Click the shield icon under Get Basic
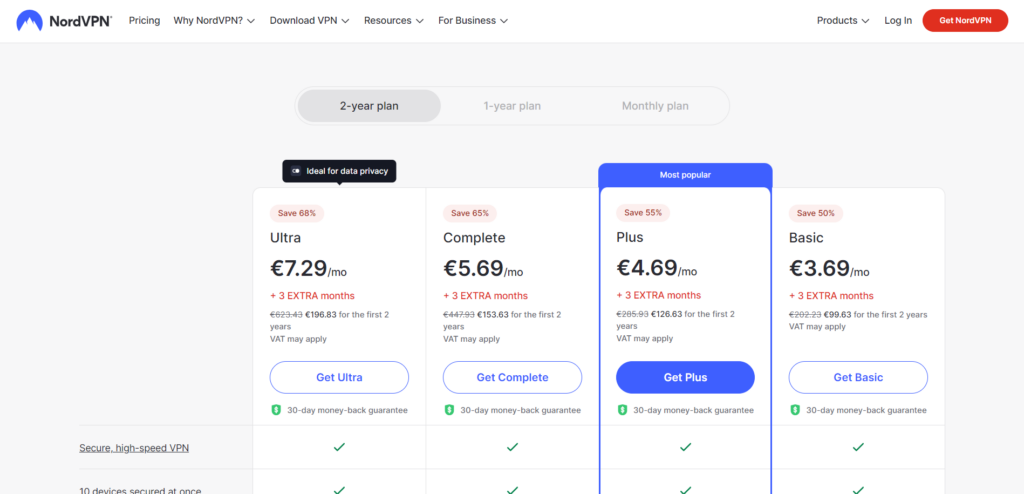Viewport: 1024px width, 494px height. [x=795, y=410]
